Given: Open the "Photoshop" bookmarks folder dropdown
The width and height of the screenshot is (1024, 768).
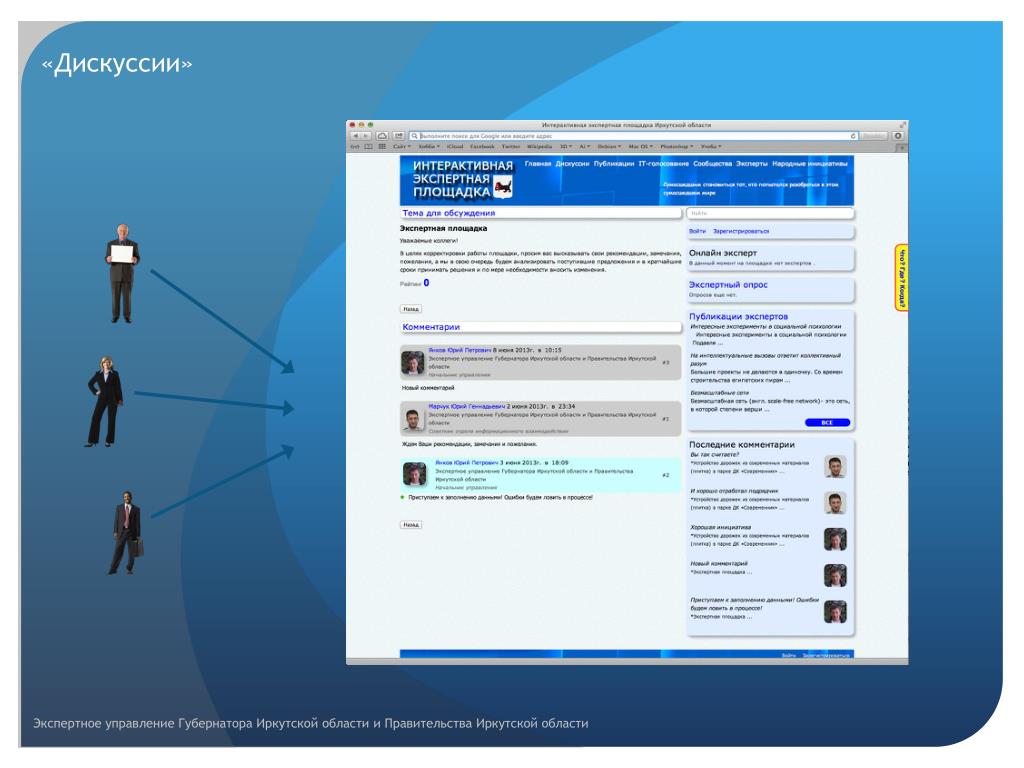Looking at the screenshot, I should click(x=677, y=146).
